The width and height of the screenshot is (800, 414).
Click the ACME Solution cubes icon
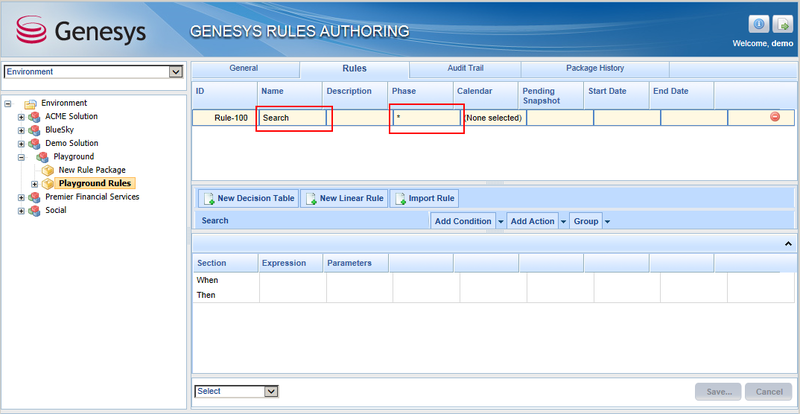(x=34, y=117)
